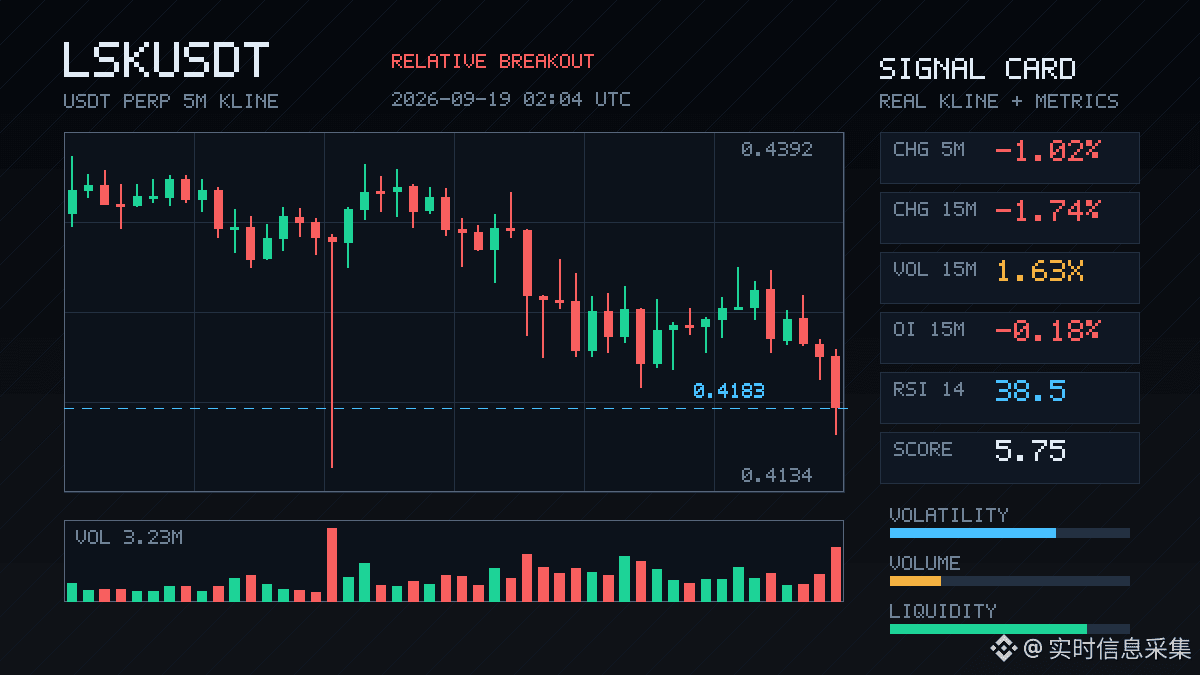This screenshot has height=675, width=1200.
Task: Click the LSKUSDT symbol title
Action: pyautogui.click(x=166, y=60)
